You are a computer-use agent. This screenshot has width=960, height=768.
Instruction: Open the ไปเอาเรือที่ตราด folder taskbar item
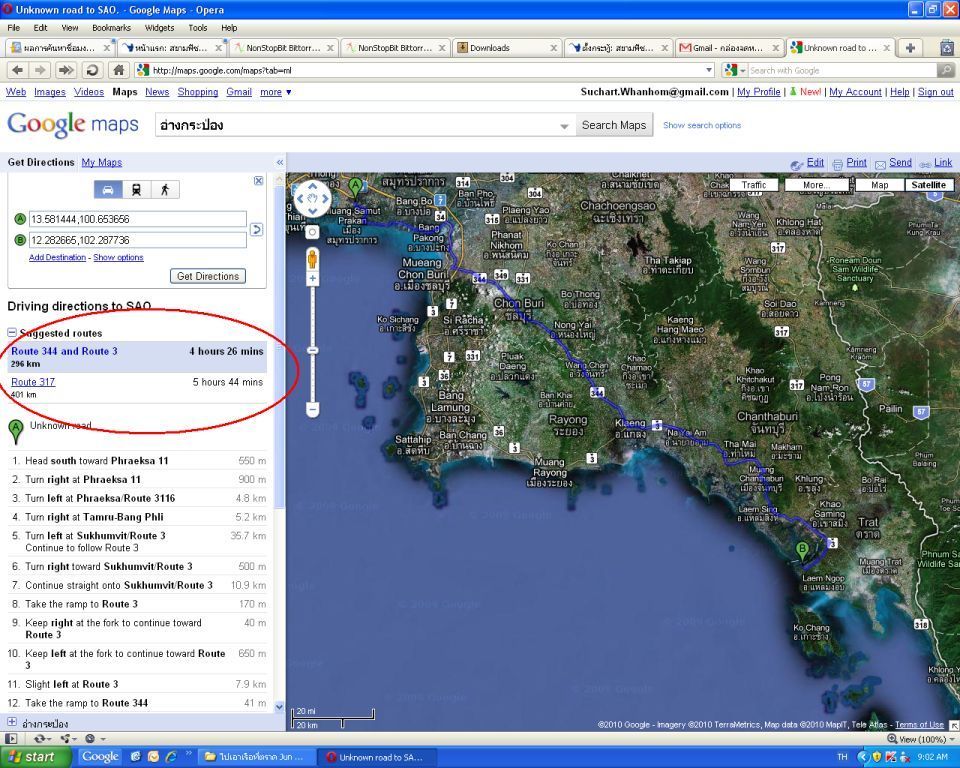click(256, 757)
